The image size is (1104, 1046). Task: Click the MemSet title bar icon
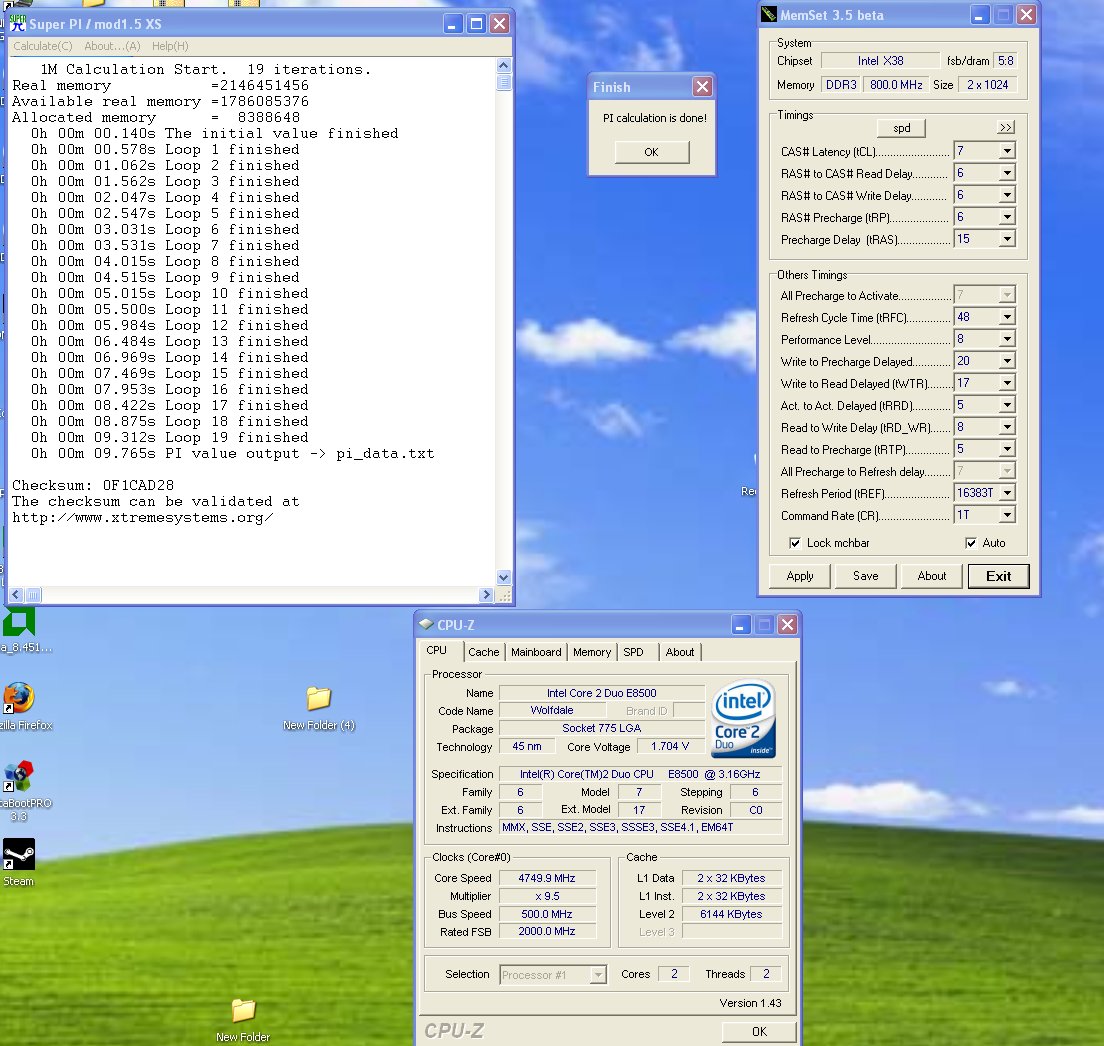pyautogui.click(x=768, y=15)
